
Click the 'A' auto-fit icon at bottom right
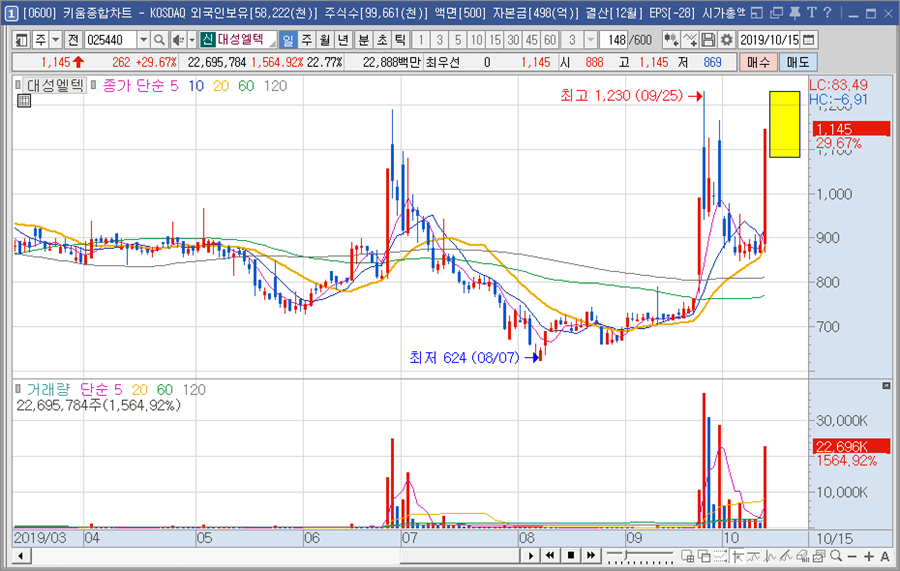[885, 557]
